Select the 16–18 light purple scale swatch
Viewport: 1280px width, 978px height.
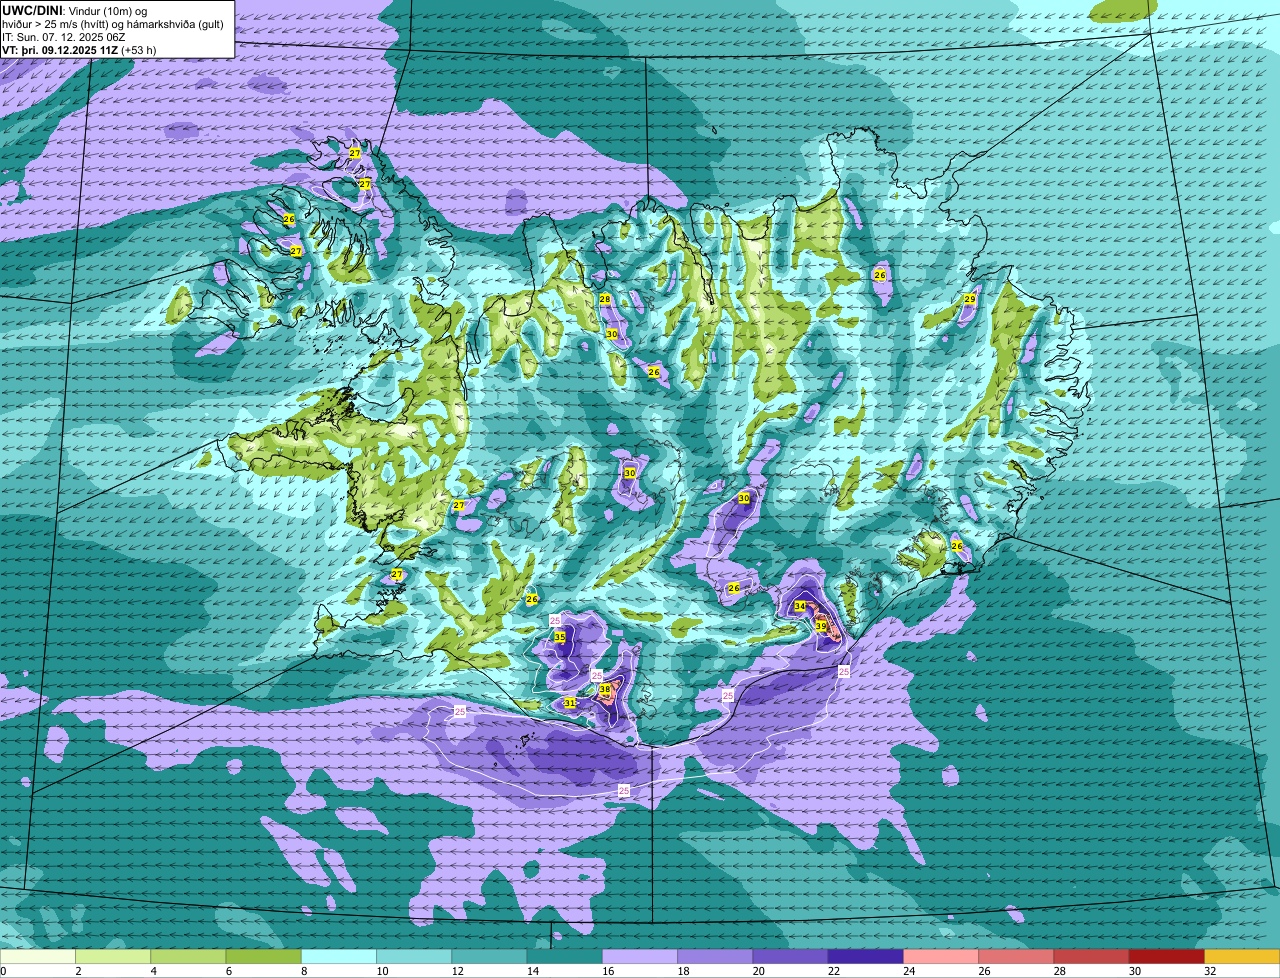click(x=640, y=957)
